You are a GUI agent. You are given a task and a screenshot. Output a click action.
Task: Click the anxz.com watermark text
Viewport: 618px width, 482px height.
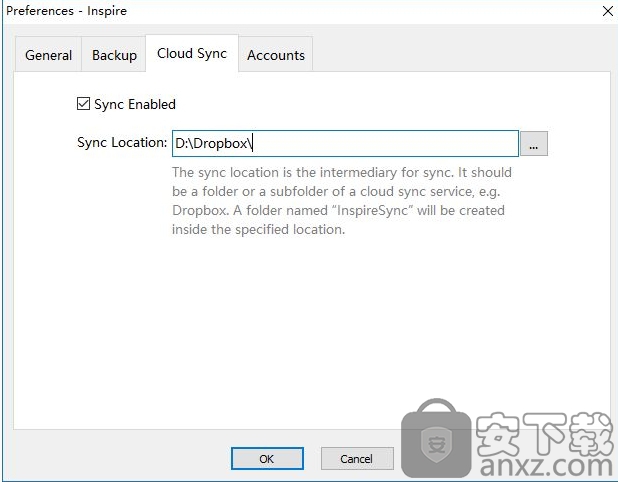pyautogui.click(x=546, y=466)
